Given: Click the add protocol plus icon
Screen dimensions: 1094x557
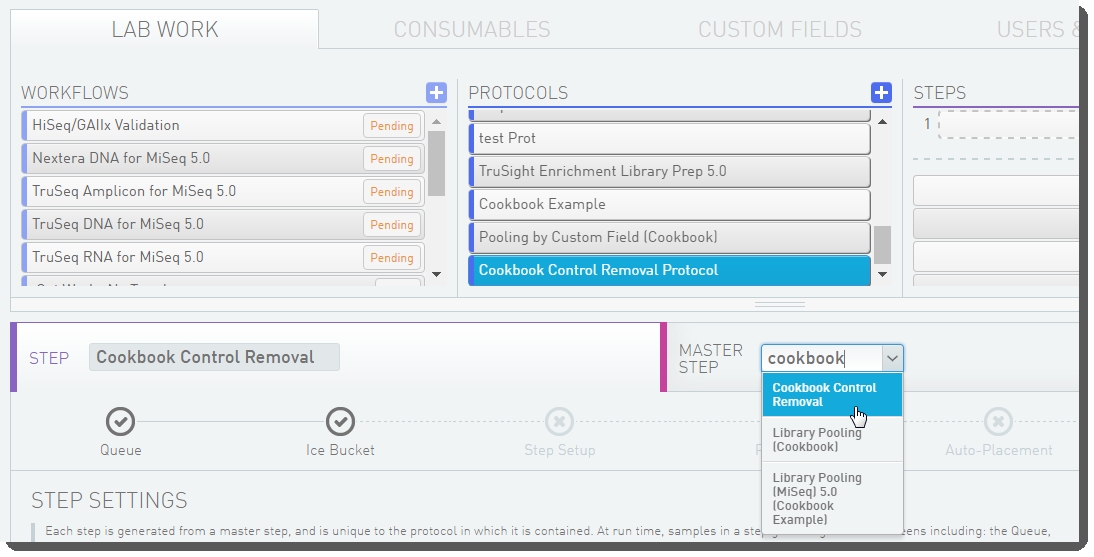Looking at the screenshot, I should click(x=881, y=93).
